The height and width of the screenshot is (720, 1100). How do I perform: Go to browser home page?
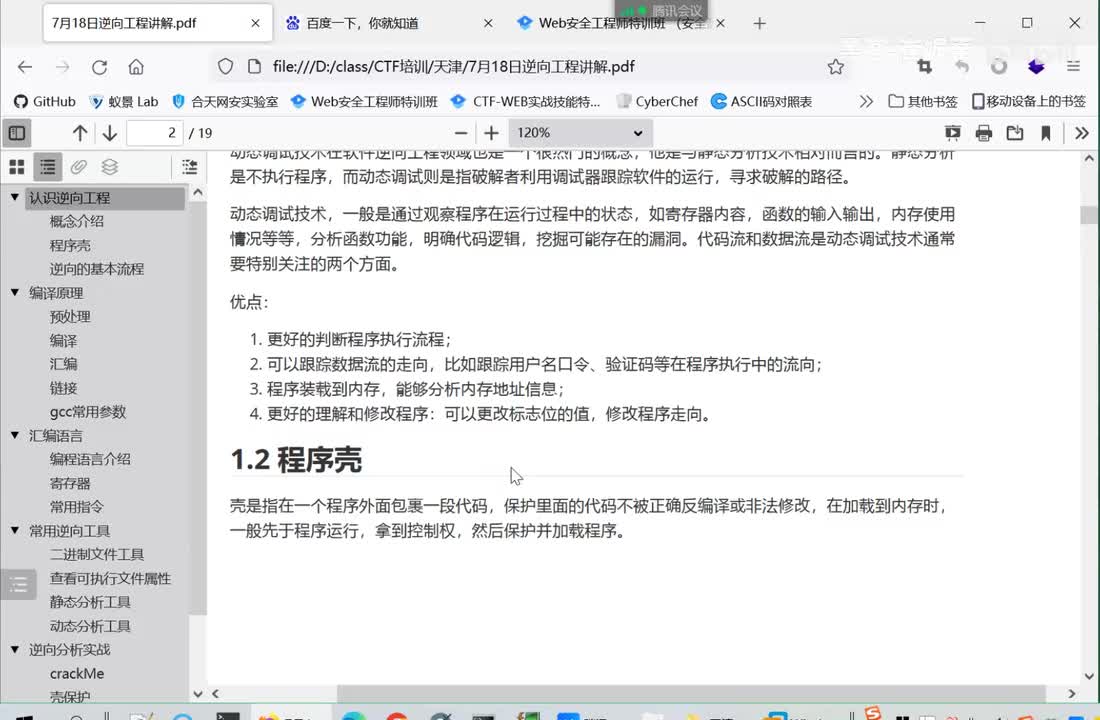pyautogui.click(x=136, y=67)
